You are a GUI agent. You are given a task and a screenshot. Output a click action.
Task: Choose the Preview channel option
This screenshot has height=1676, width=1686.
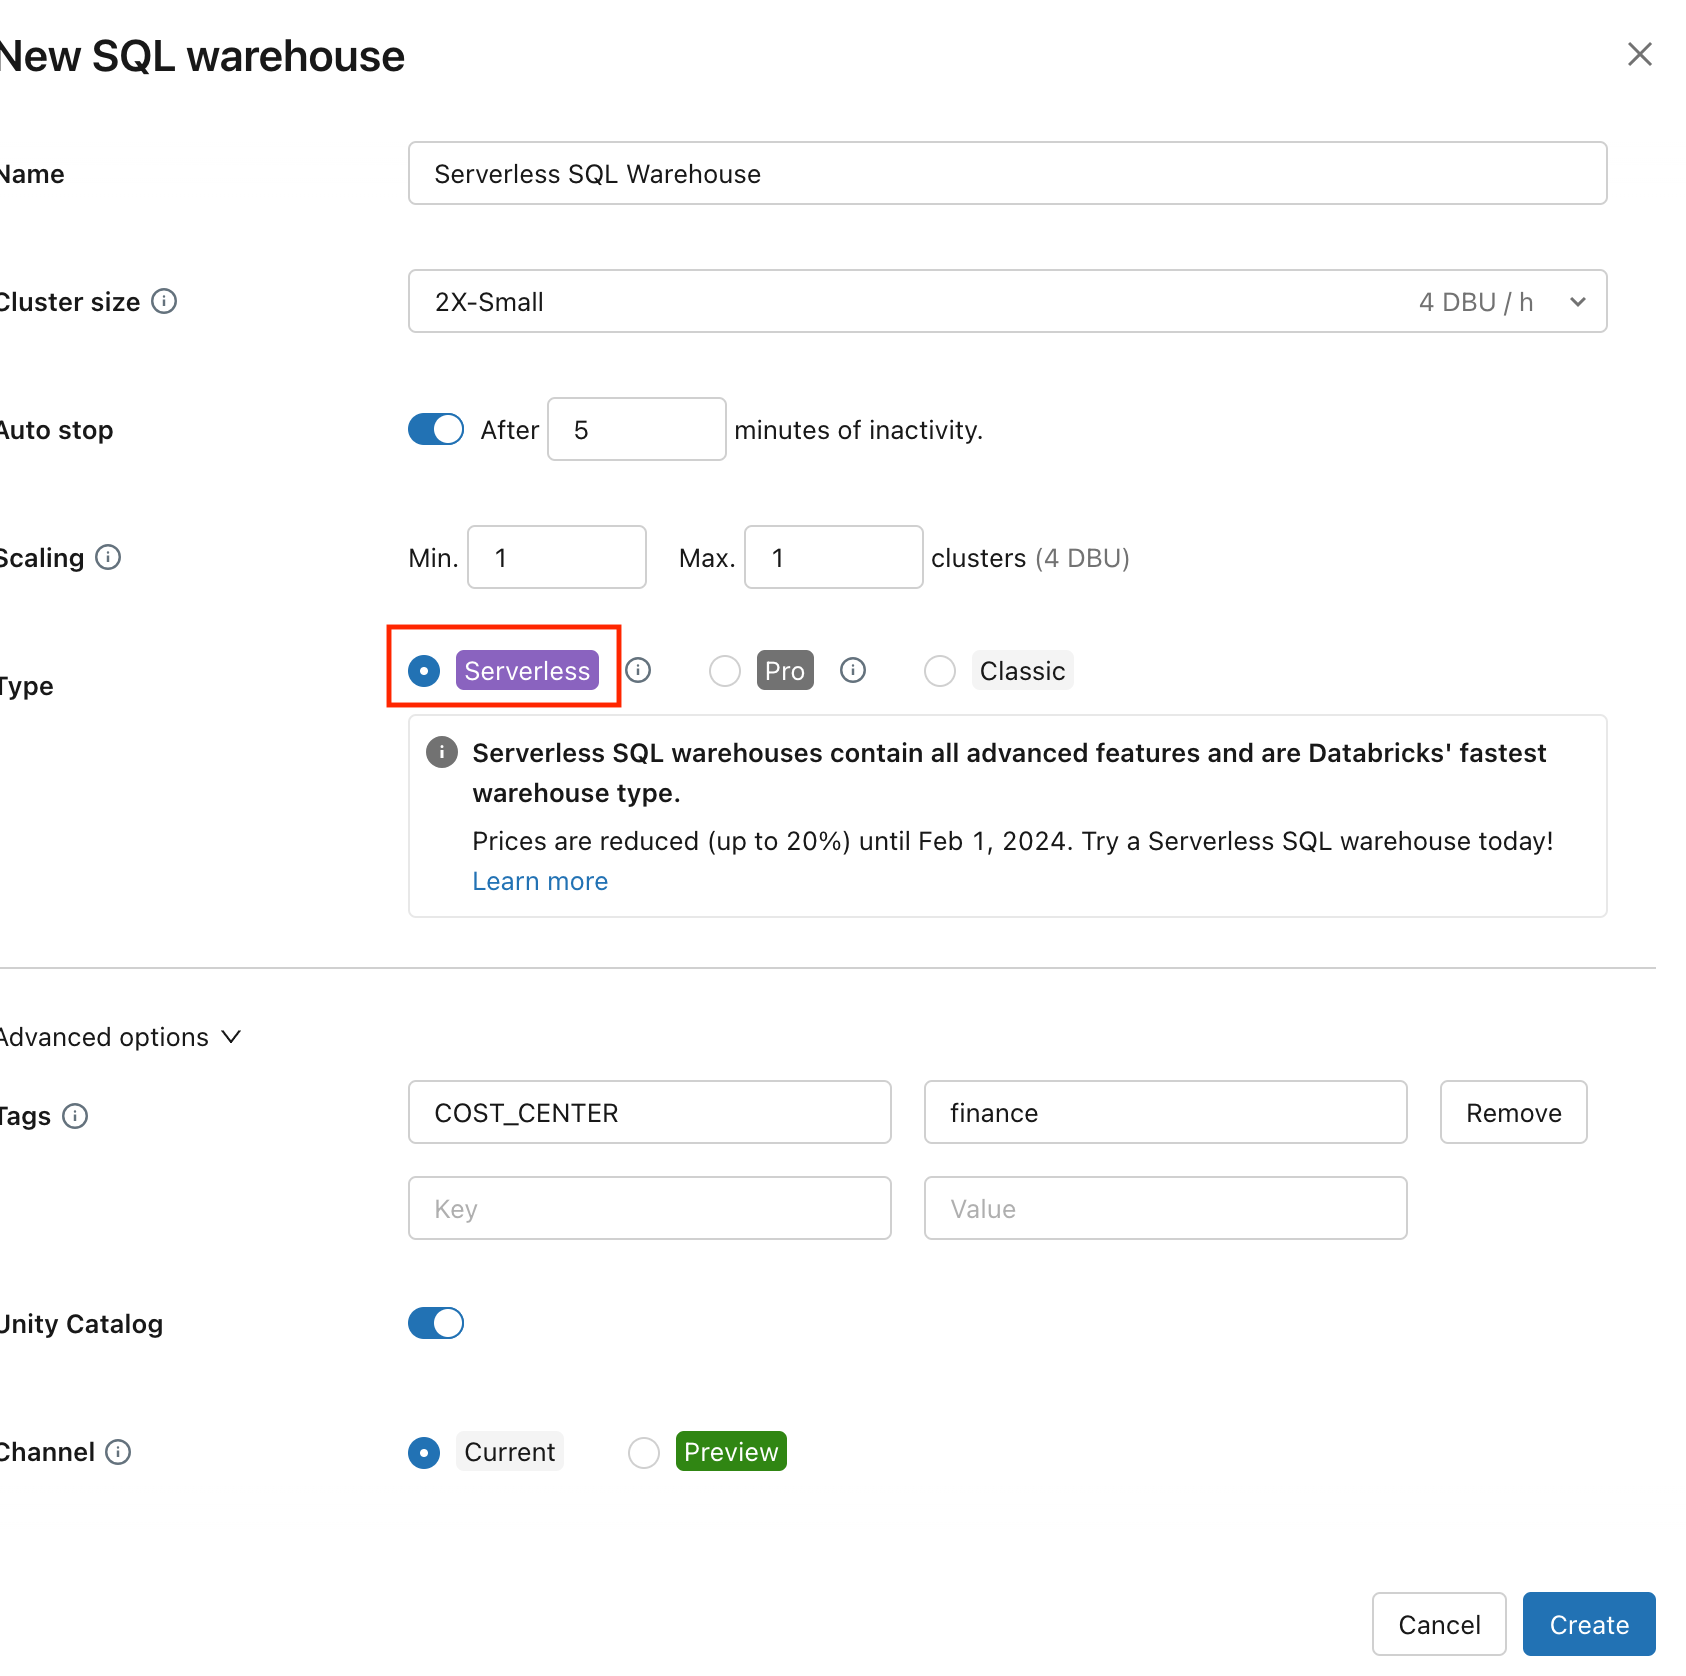[x=643, y=1452]
